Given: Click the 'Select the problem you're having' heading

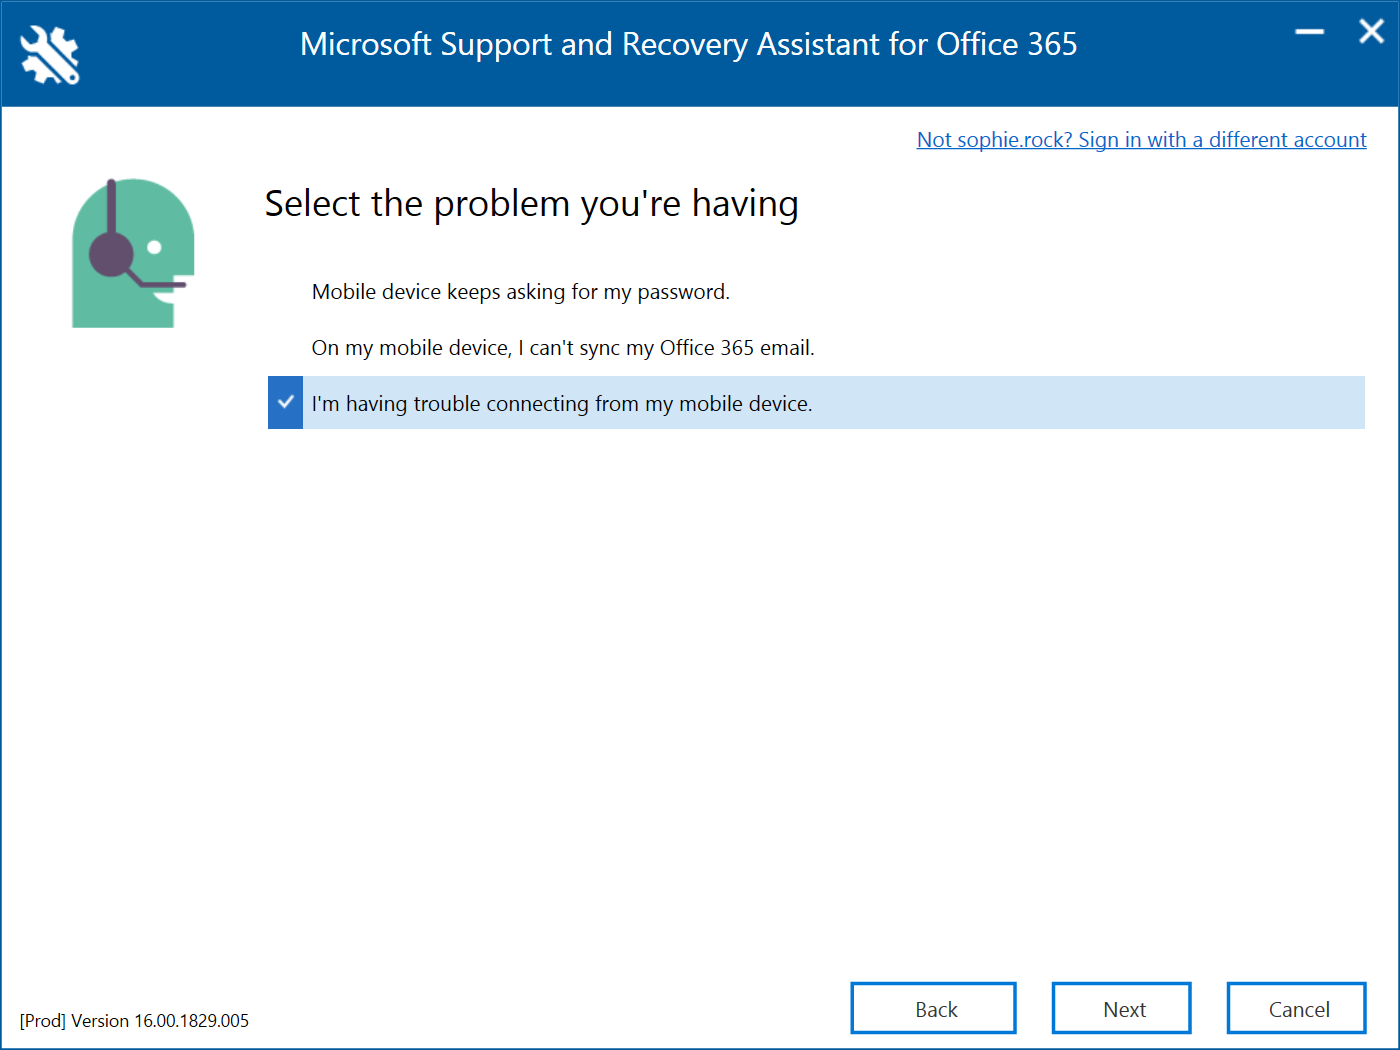Looking at the screenshot, I should (x=531, y=204).
